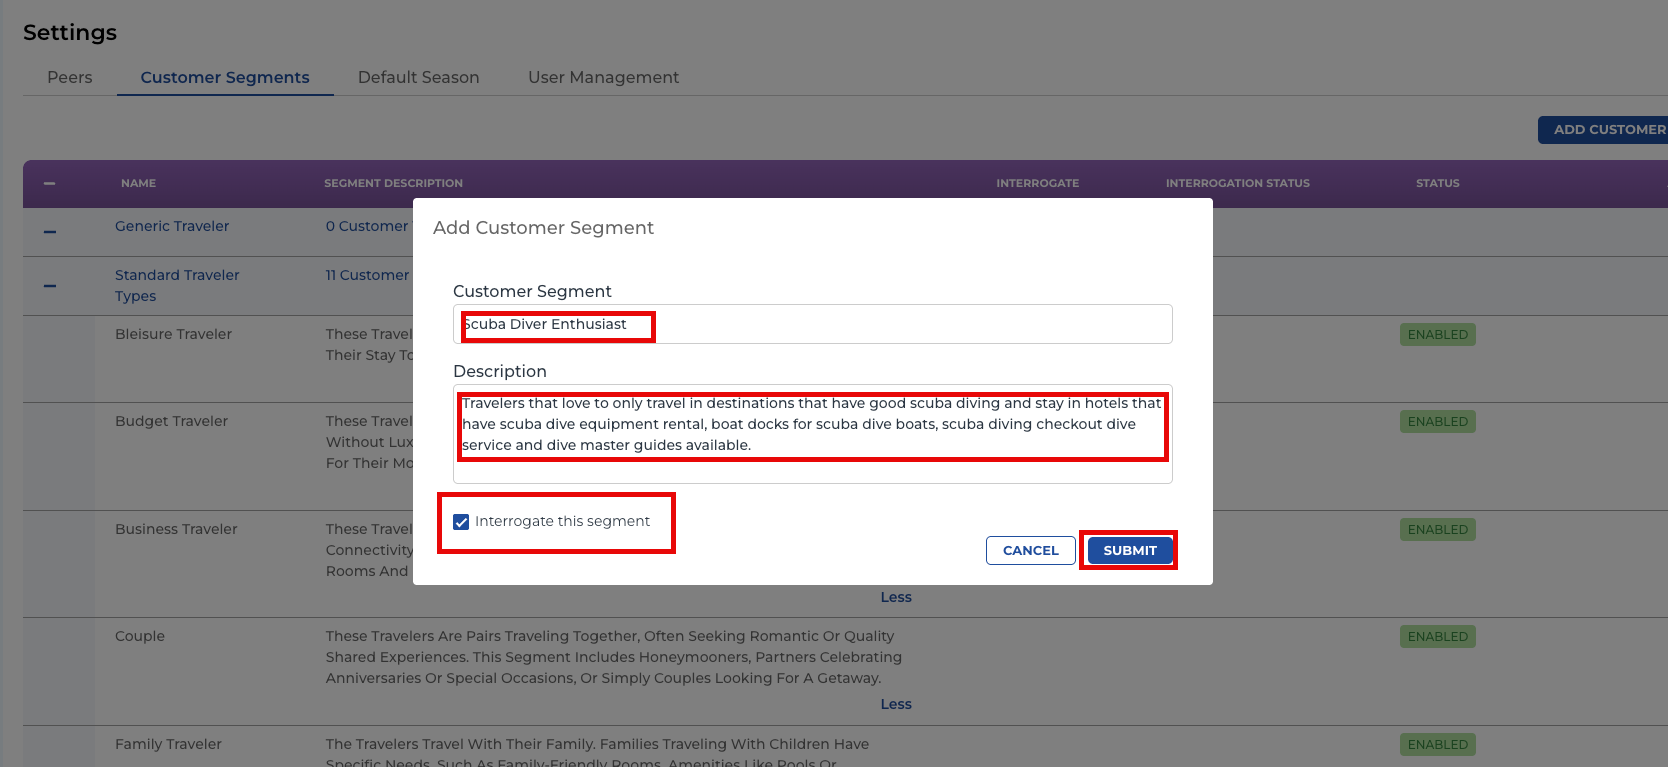Click the ENABLED status for Bleisure Traveler
Image resolution: width=1668 pixels, height=767 pixels.
point(1437,335)
